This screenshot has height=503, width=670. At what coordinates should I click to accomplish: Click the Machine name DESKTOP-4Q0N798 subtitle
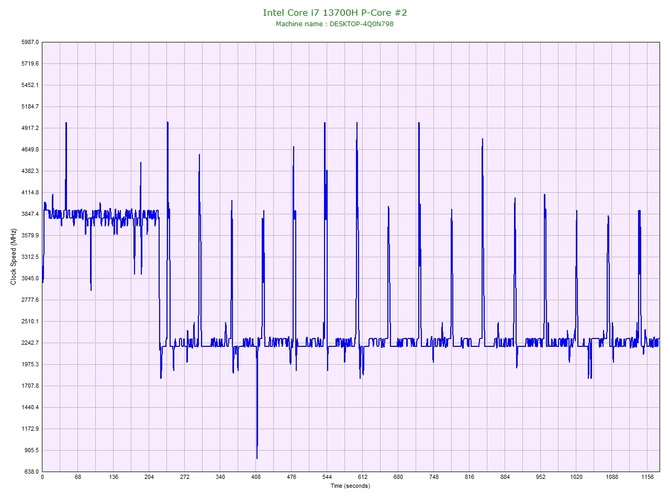[335, 24]
